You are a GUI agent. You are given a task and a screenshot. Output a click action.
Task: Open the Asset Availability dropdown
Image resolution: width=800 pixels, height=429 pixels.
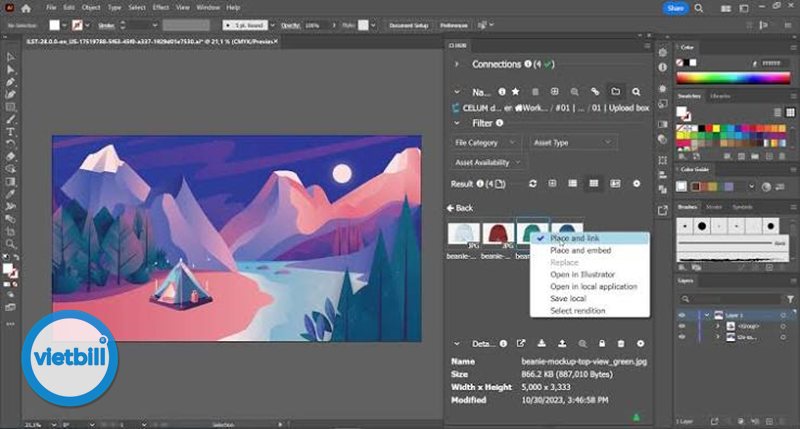tap(487, 163)
